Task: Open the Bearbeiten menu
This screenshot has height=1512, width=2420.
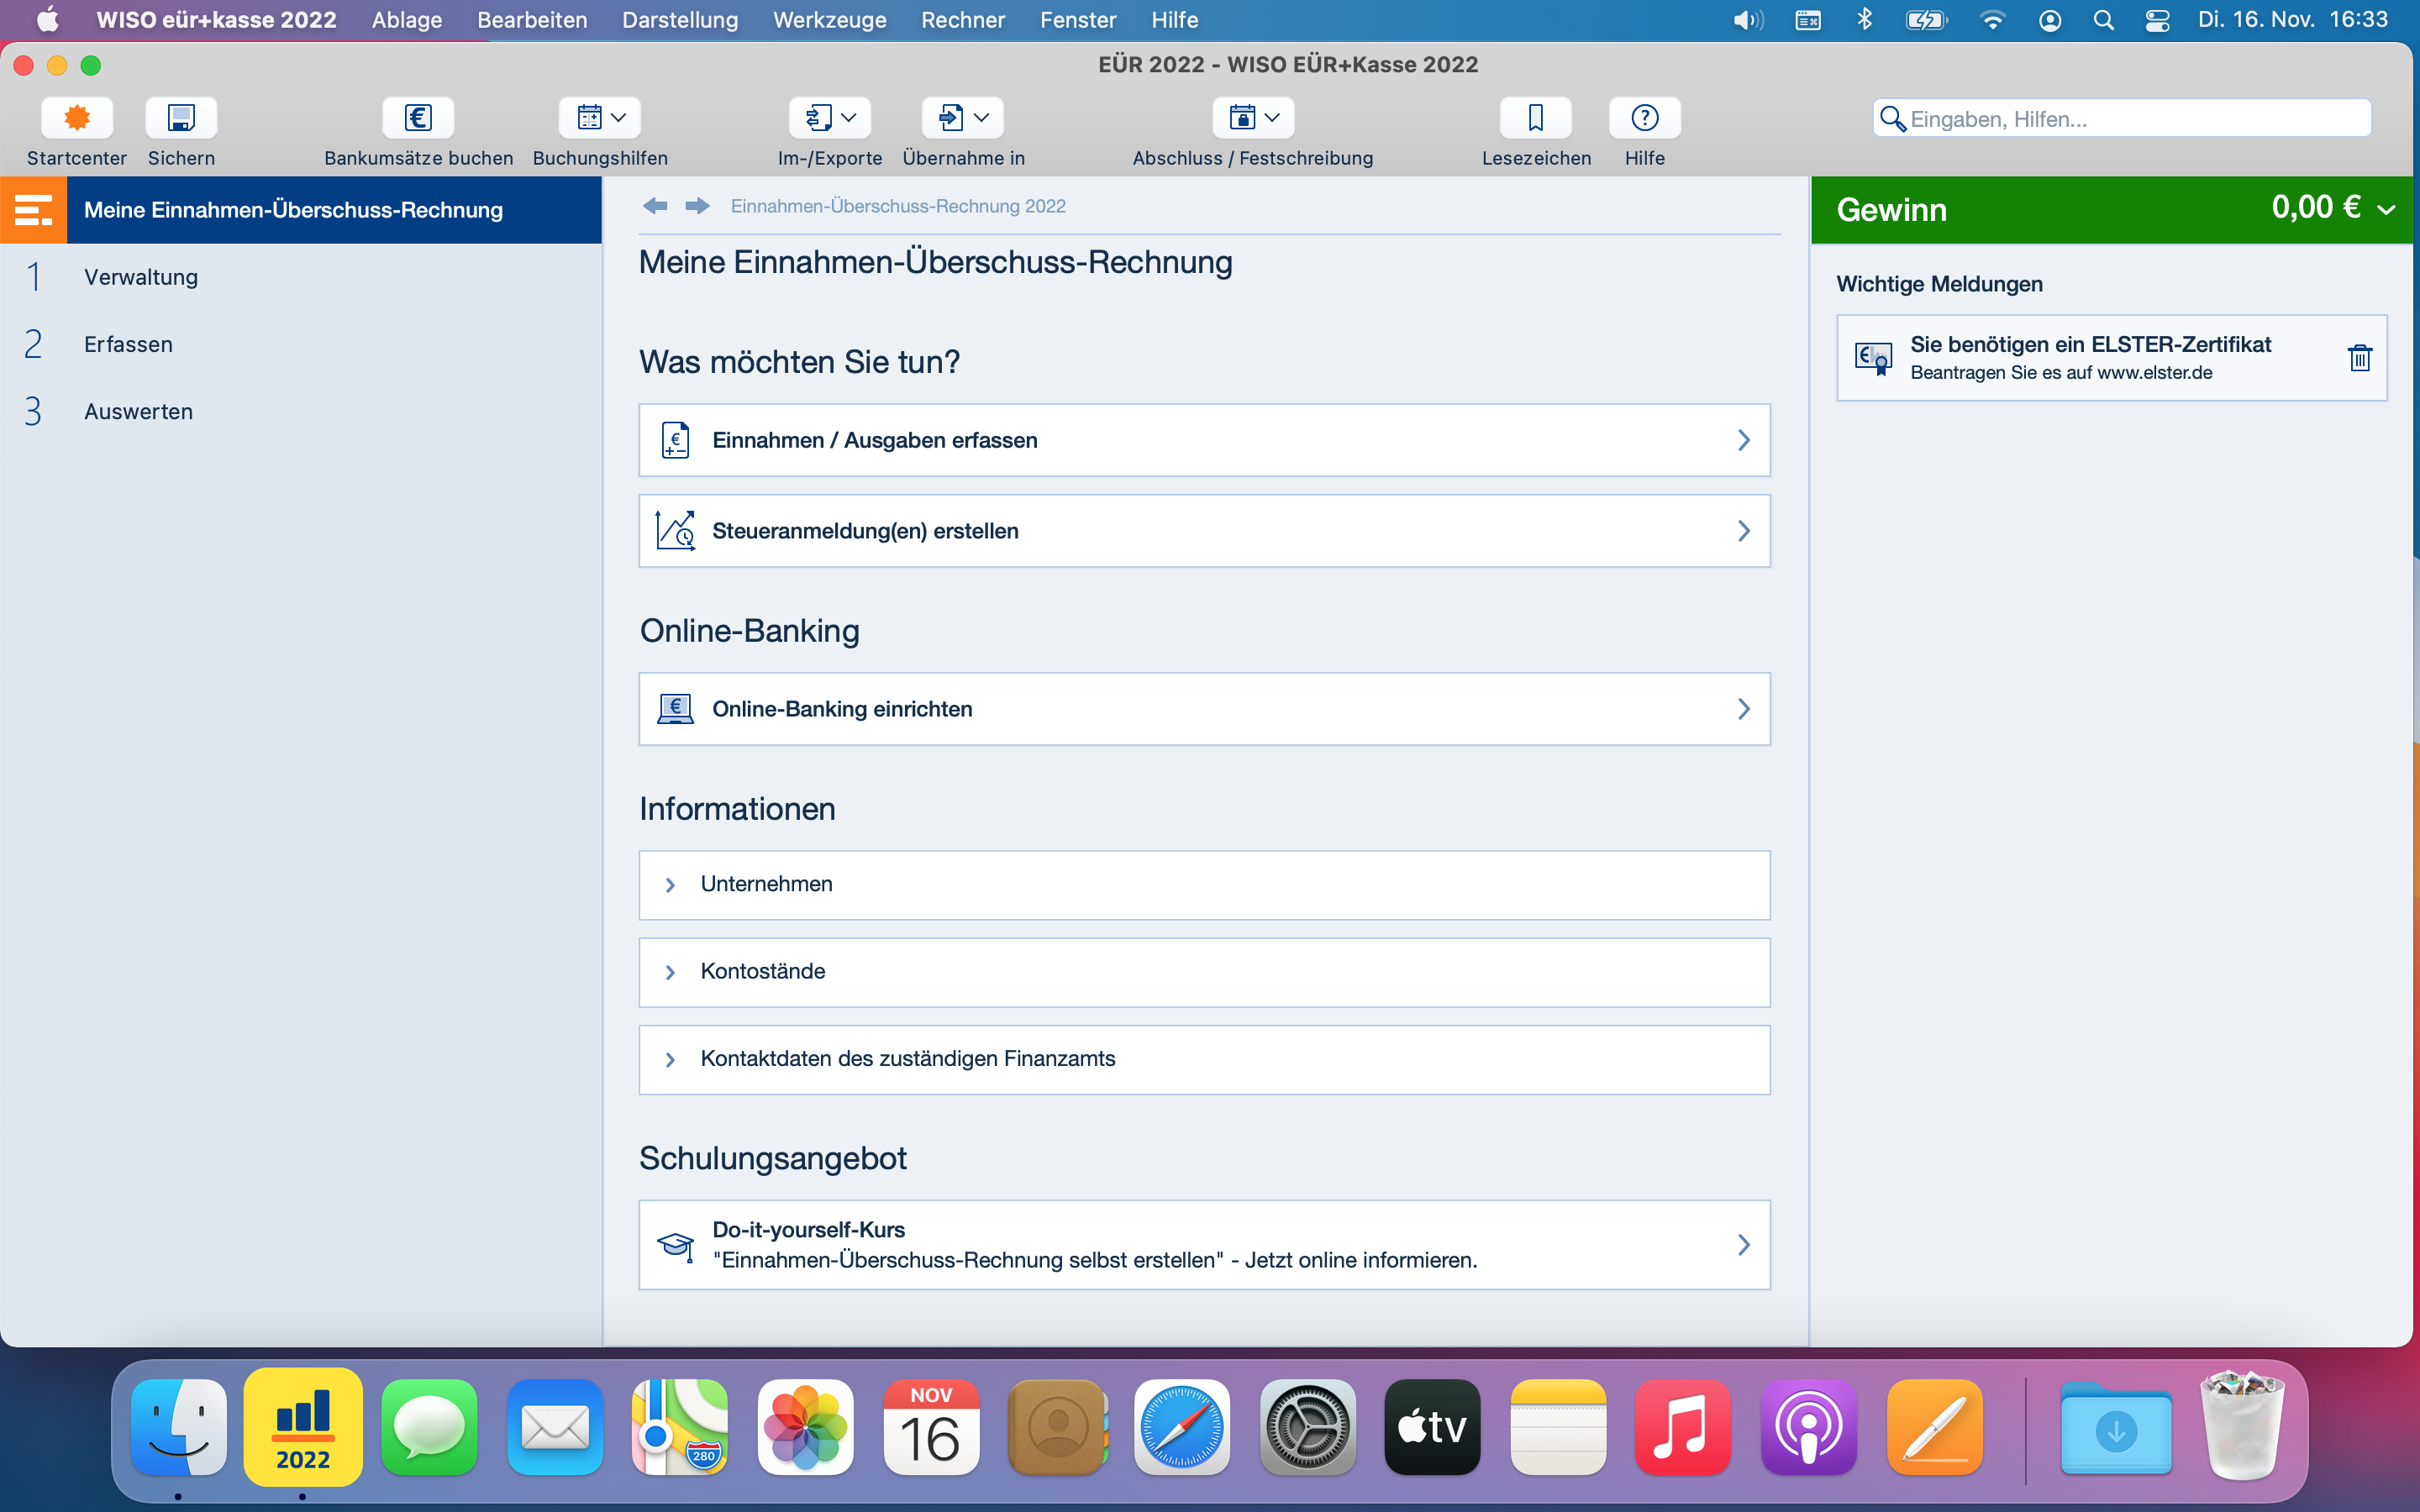Action: [532, 20]
